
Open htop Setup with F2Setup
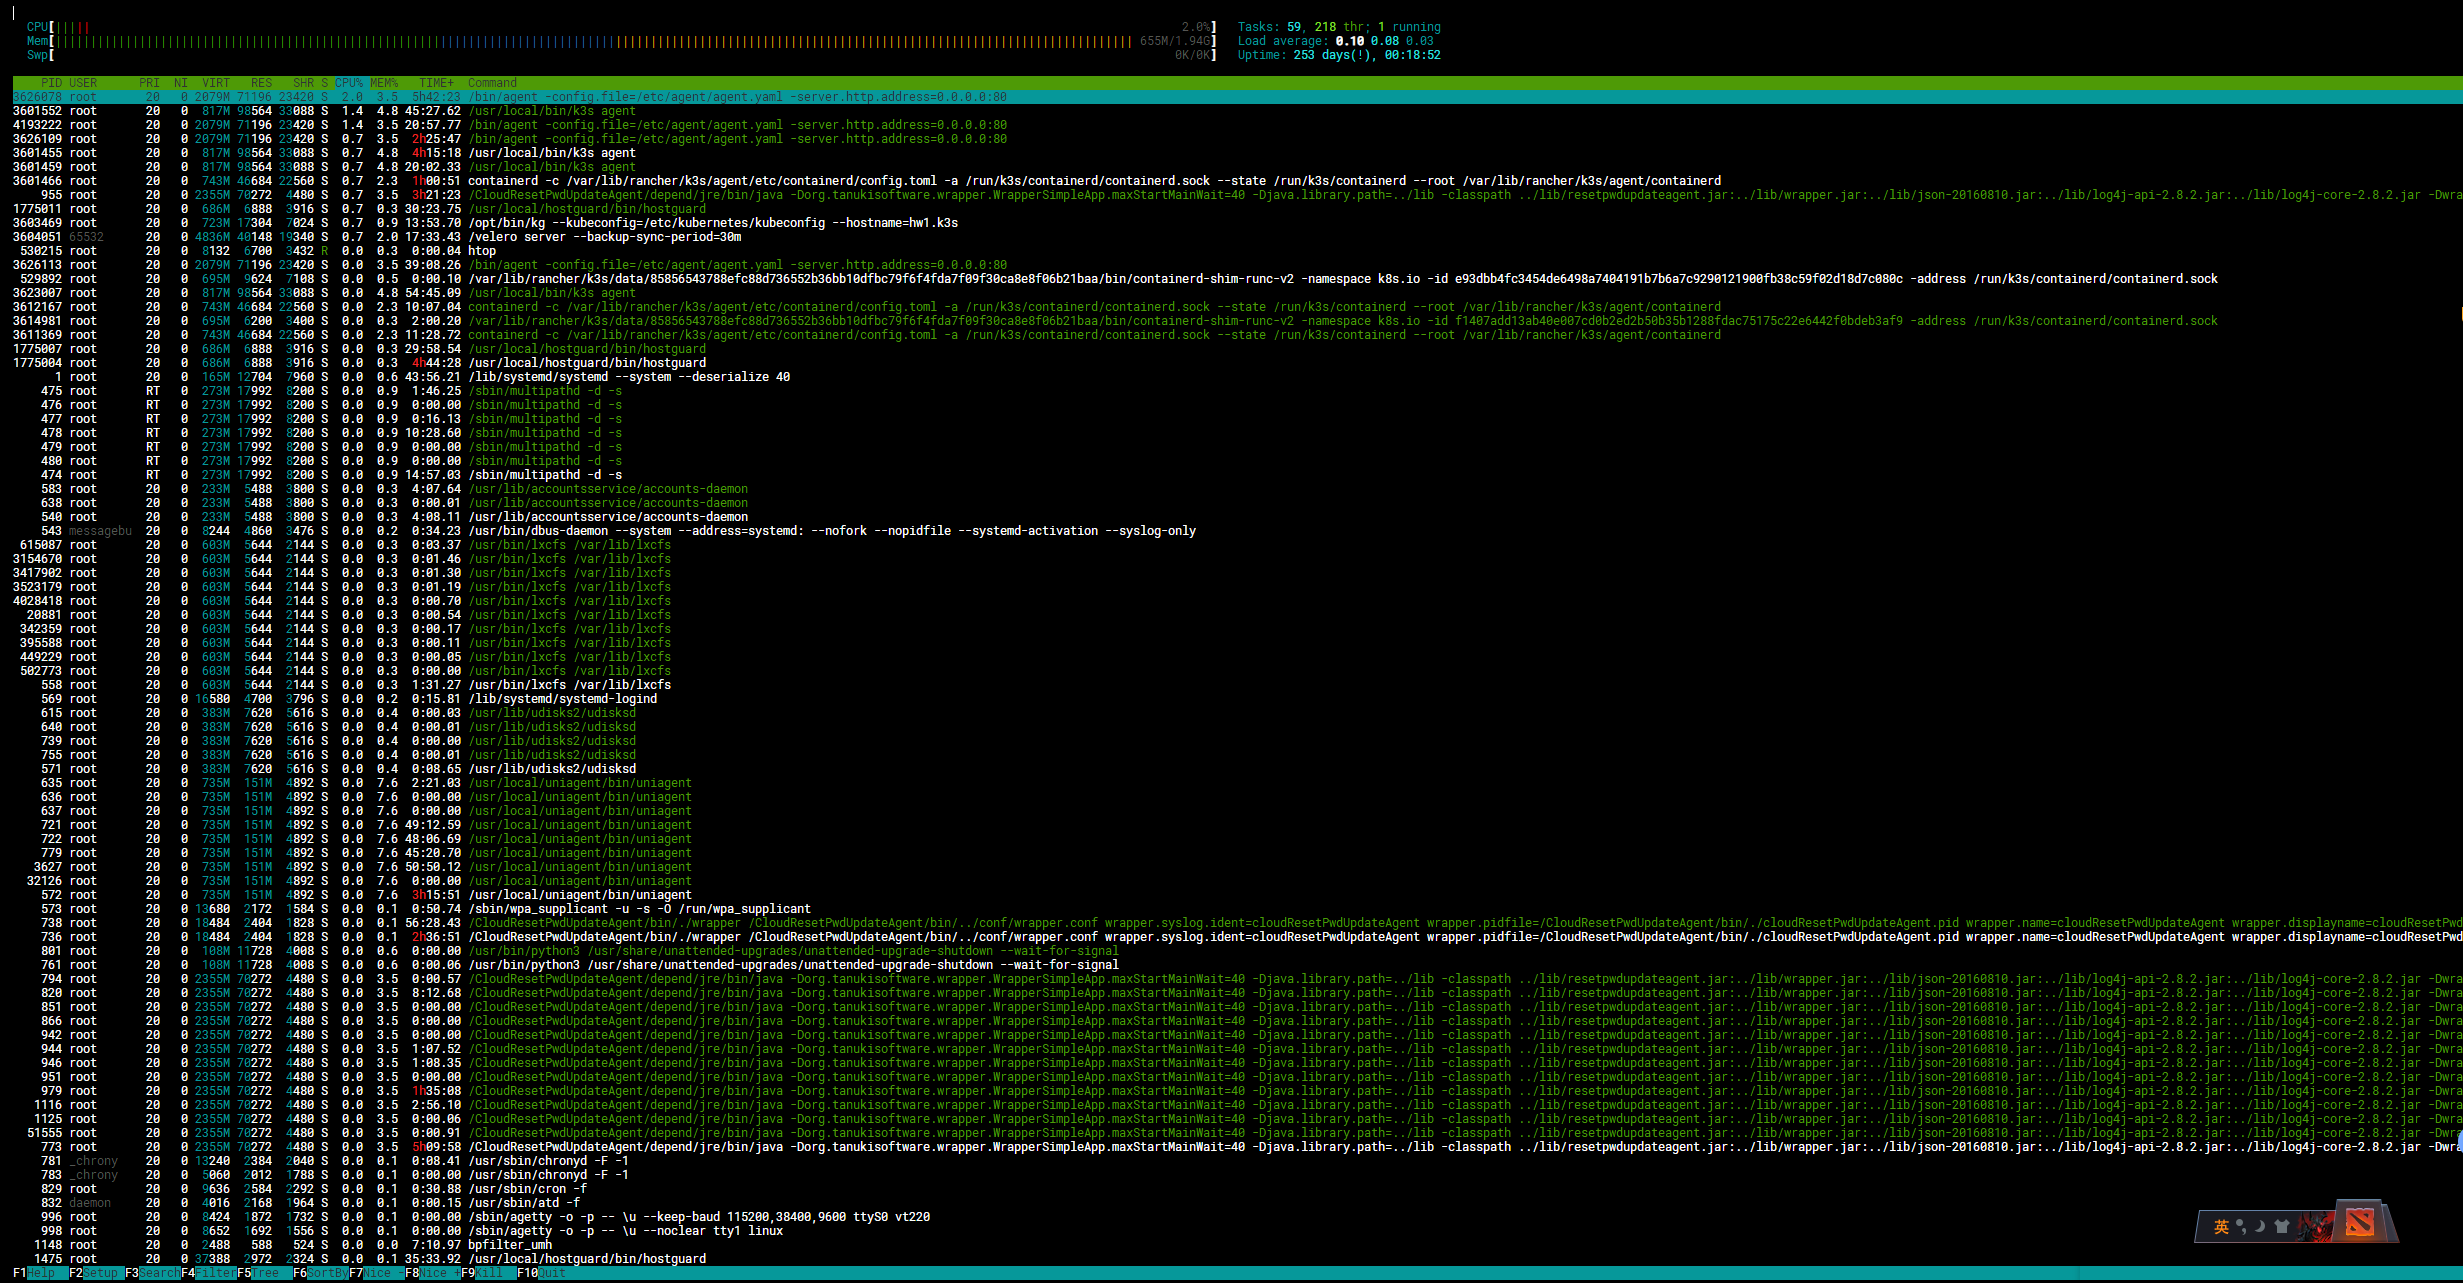click(94, 1273)
